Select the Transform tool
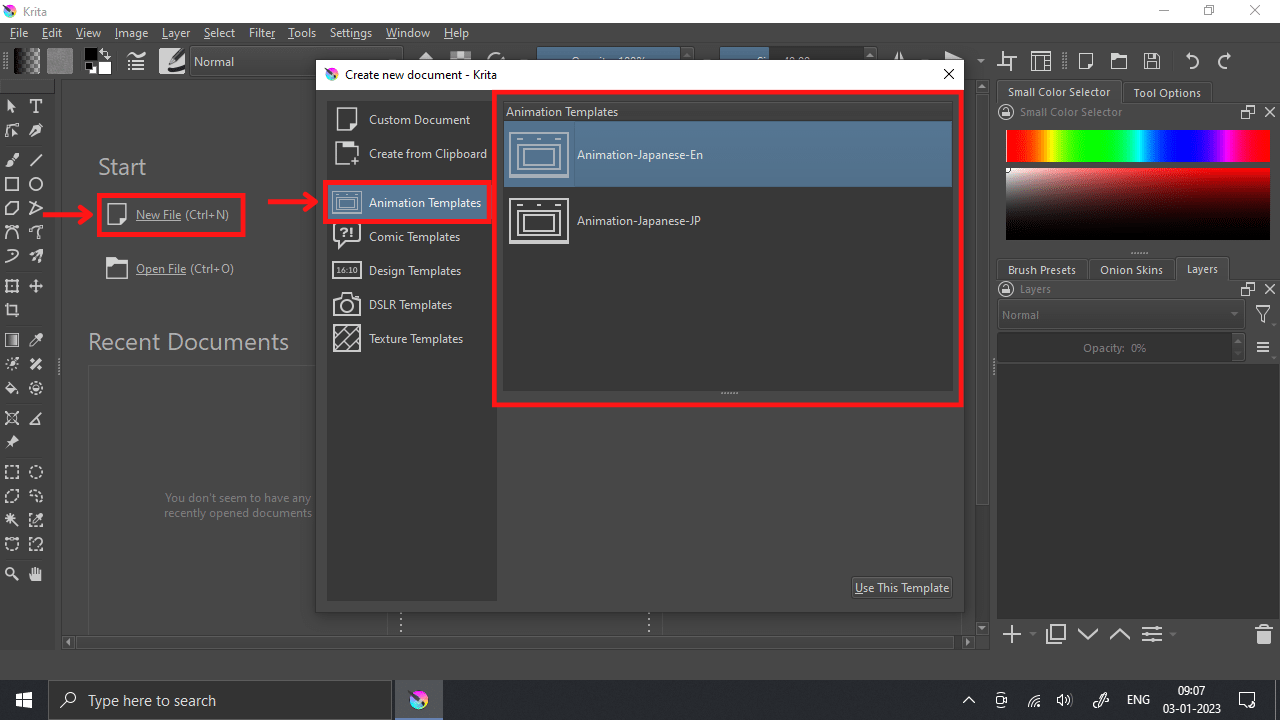Image resolution: width=1280 pixels, height=720 pixels. (12, 286)
